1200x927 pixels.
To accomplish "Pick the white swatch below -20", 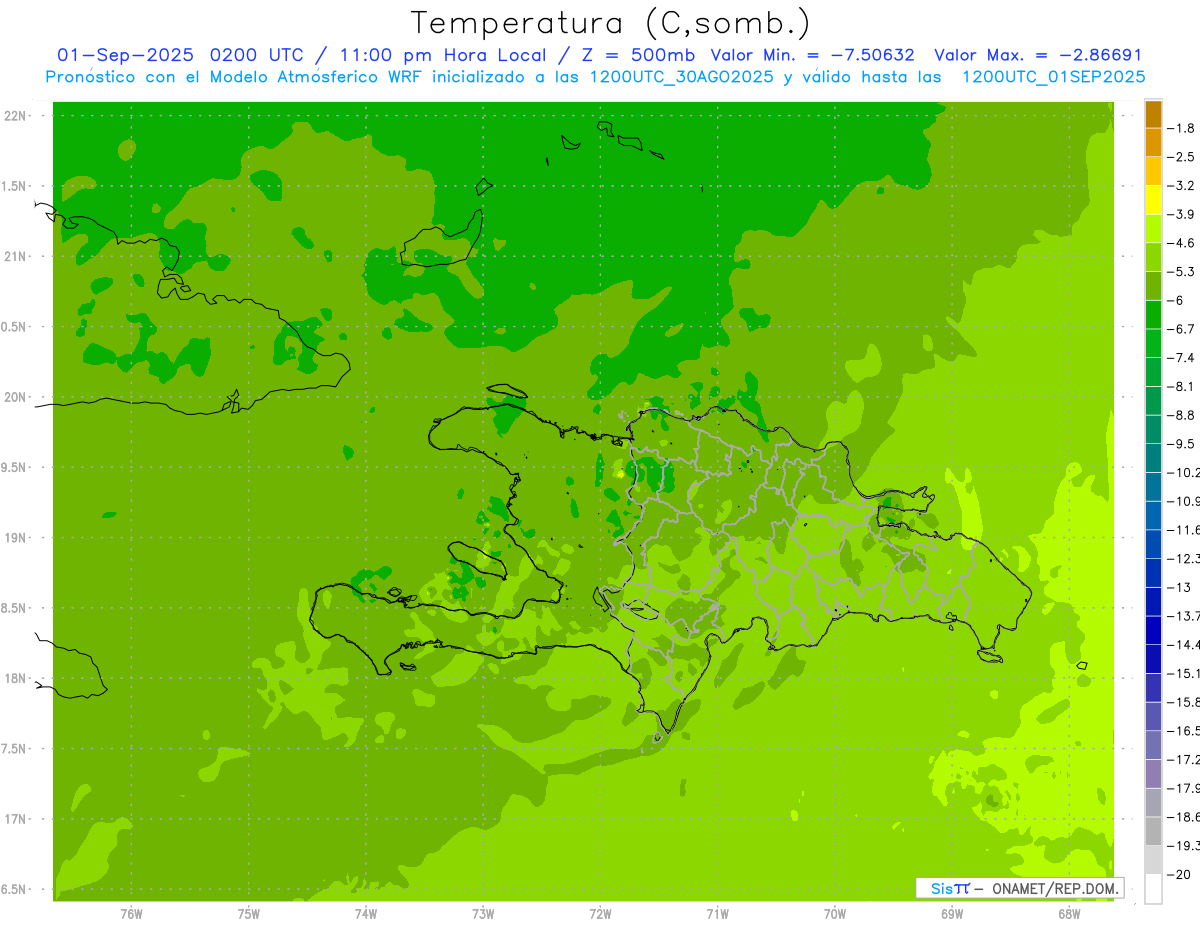I will click(1153, 889).
